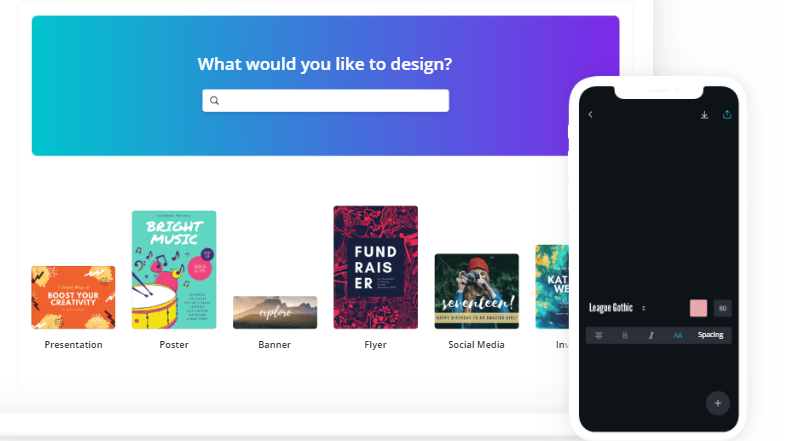Open the Spacing options

tap(710, 335)
